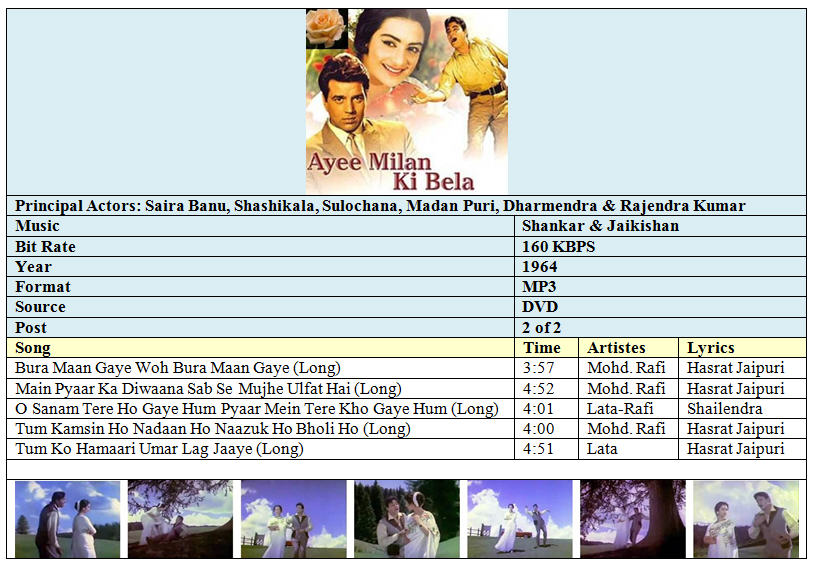Open fourth thumbnail with pine trees behind couple
Screen dimensions: 814x565
pos(407,519)
